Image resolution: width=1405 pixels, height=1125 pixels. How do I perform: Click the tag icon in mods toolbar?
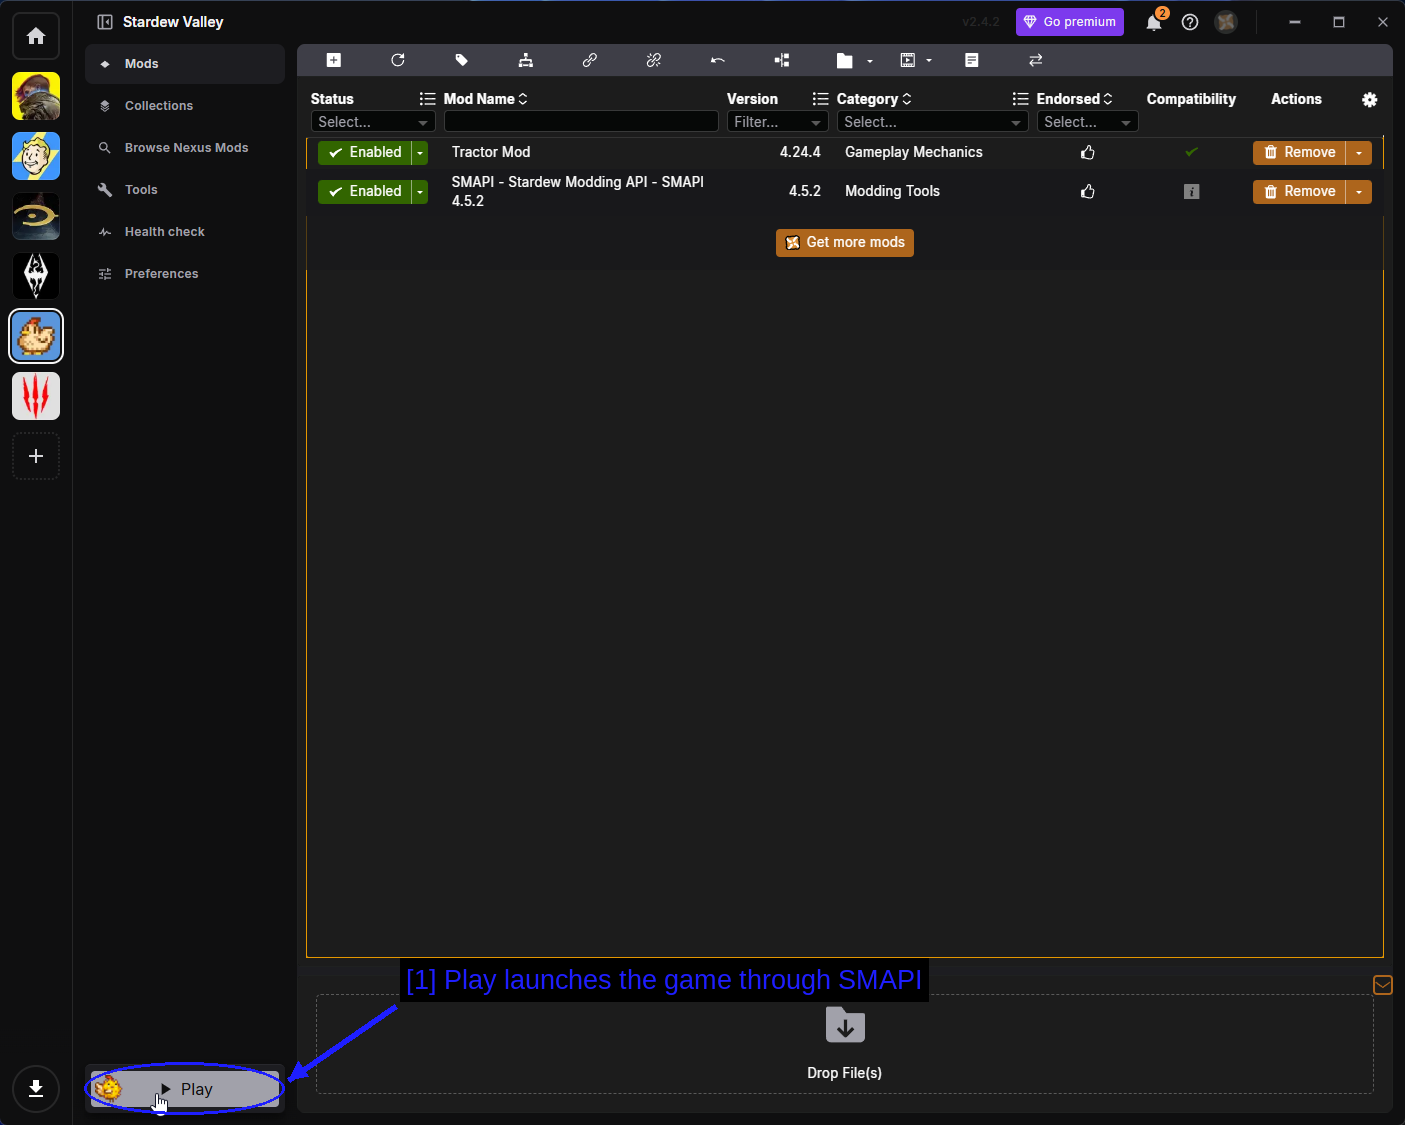point(462,60)
